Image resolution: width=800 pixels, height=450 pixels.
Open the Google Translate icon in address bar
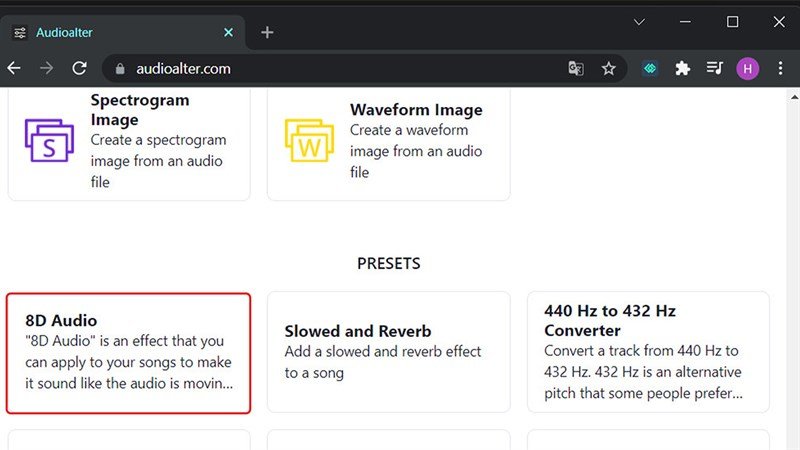(x=576, y=69)
